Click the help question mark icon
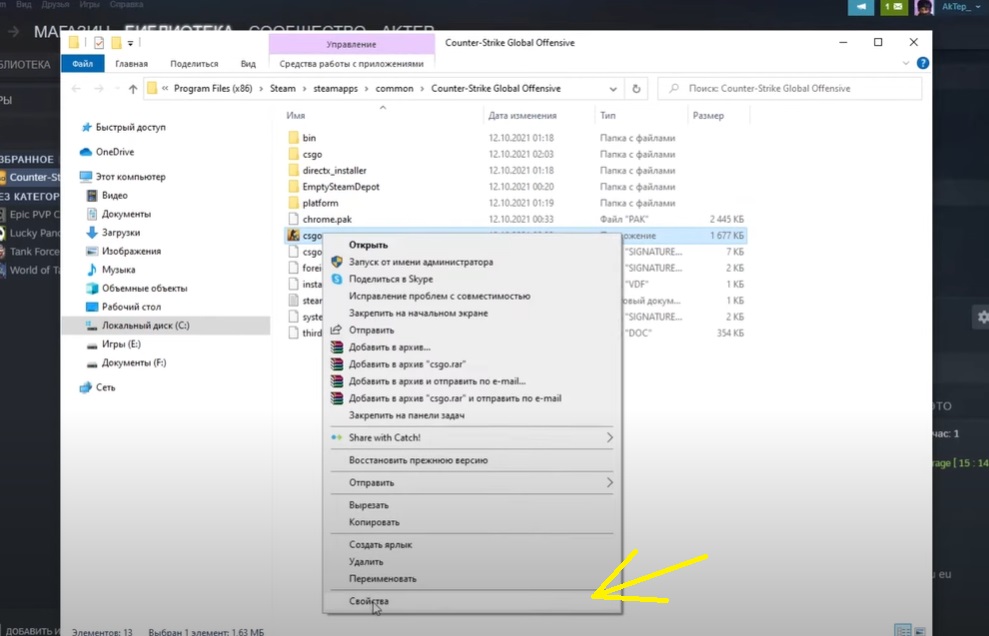Viewport: 989px width, 636px height. click(923, 63)
